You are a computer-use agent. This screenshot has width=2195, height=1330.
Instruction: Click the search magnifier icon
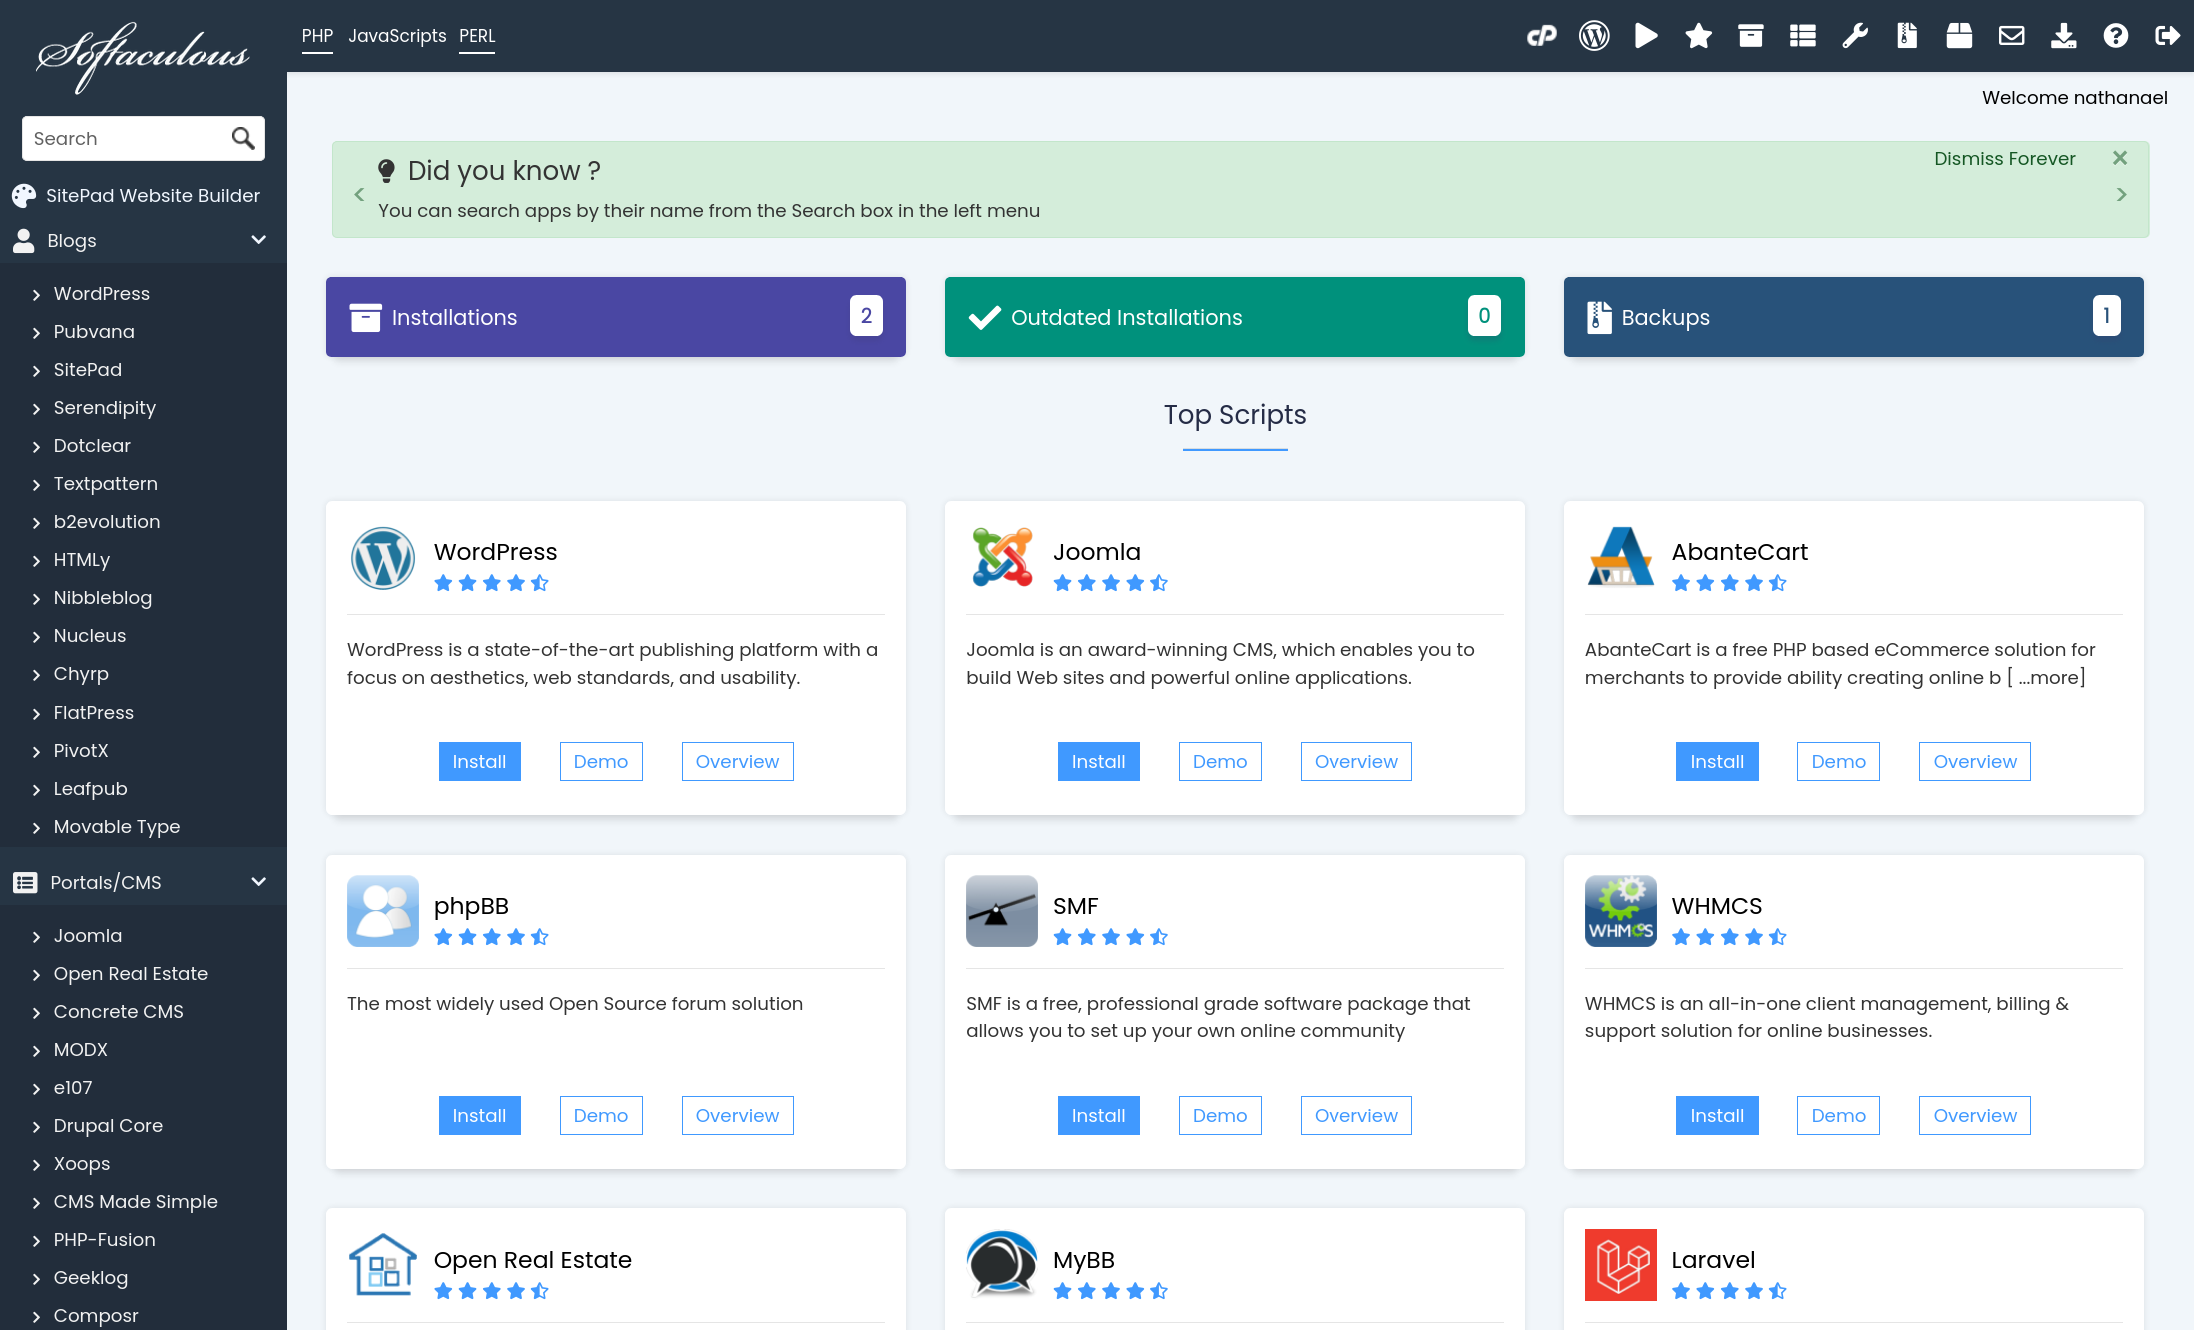click(x=243, y=138)
